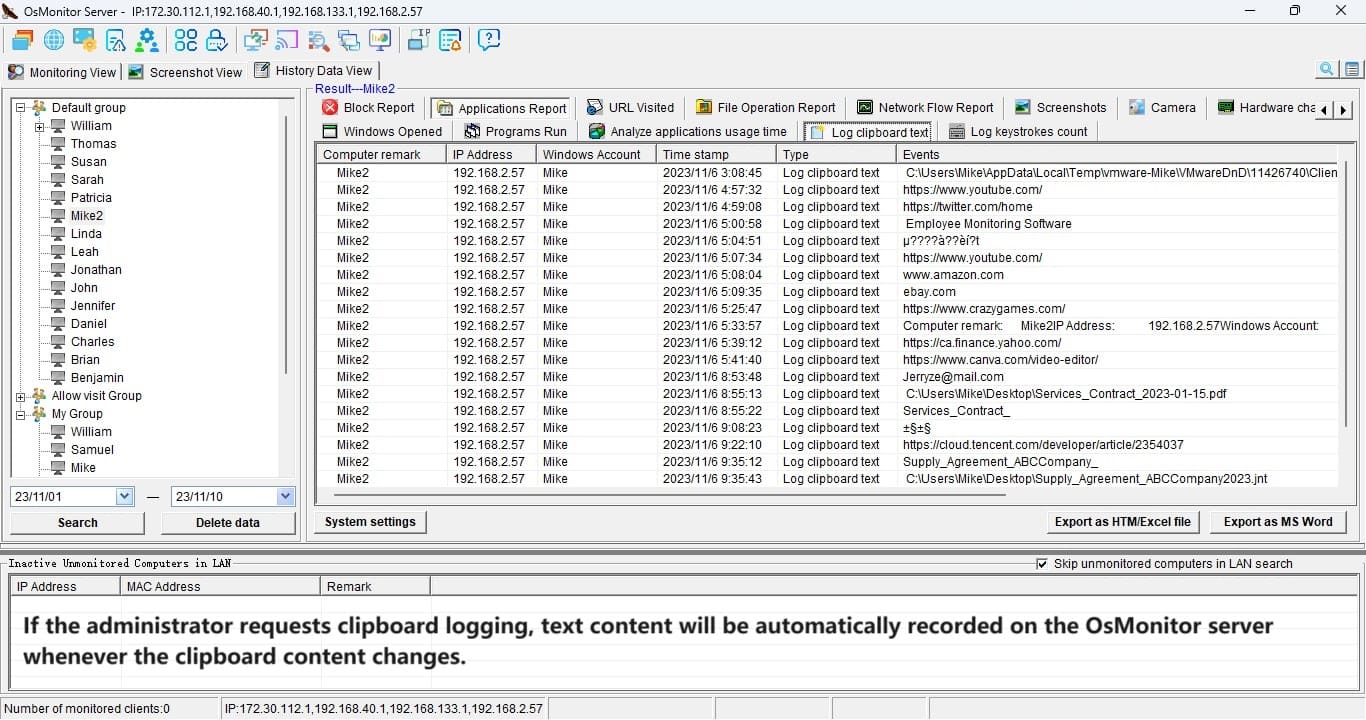
Task: Open the Windows Opened sub-tab
Action: tap(382, 132)
